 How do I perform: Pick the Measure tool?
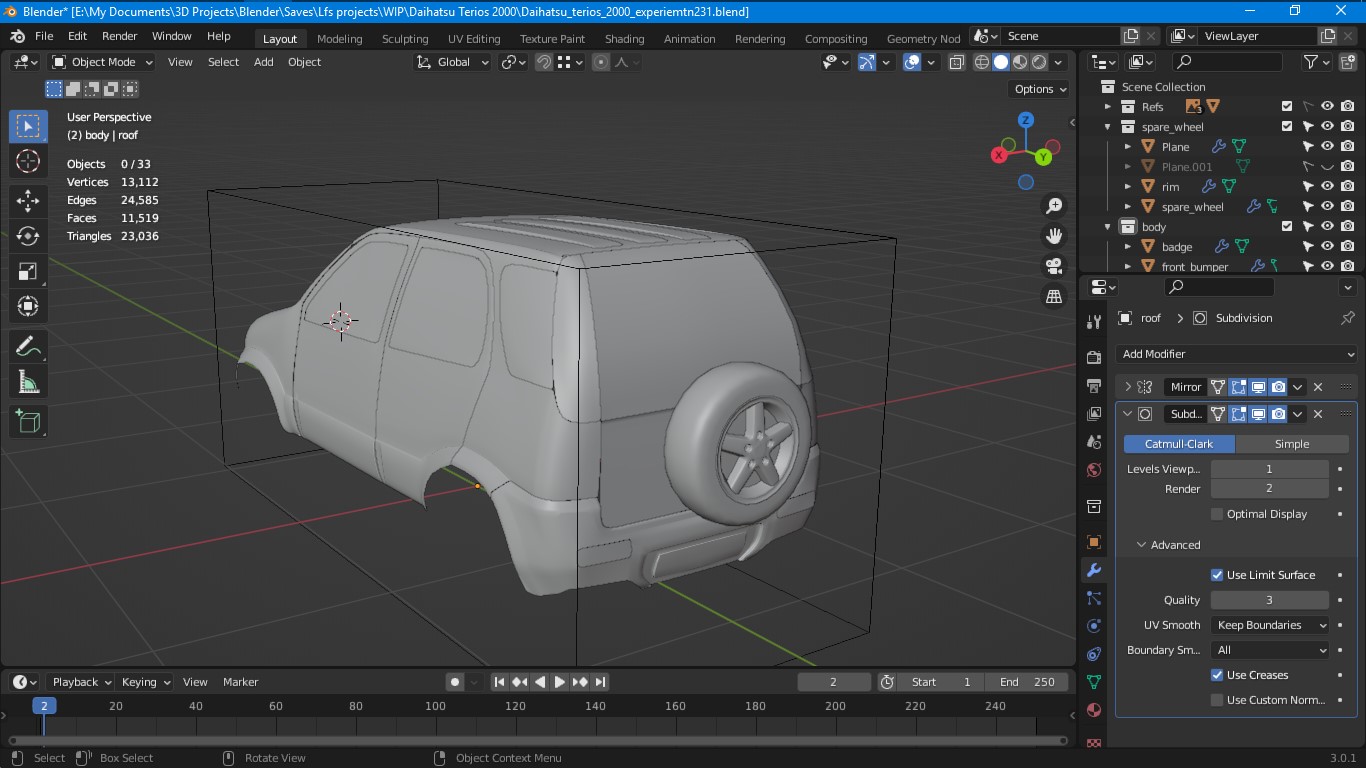28,382
